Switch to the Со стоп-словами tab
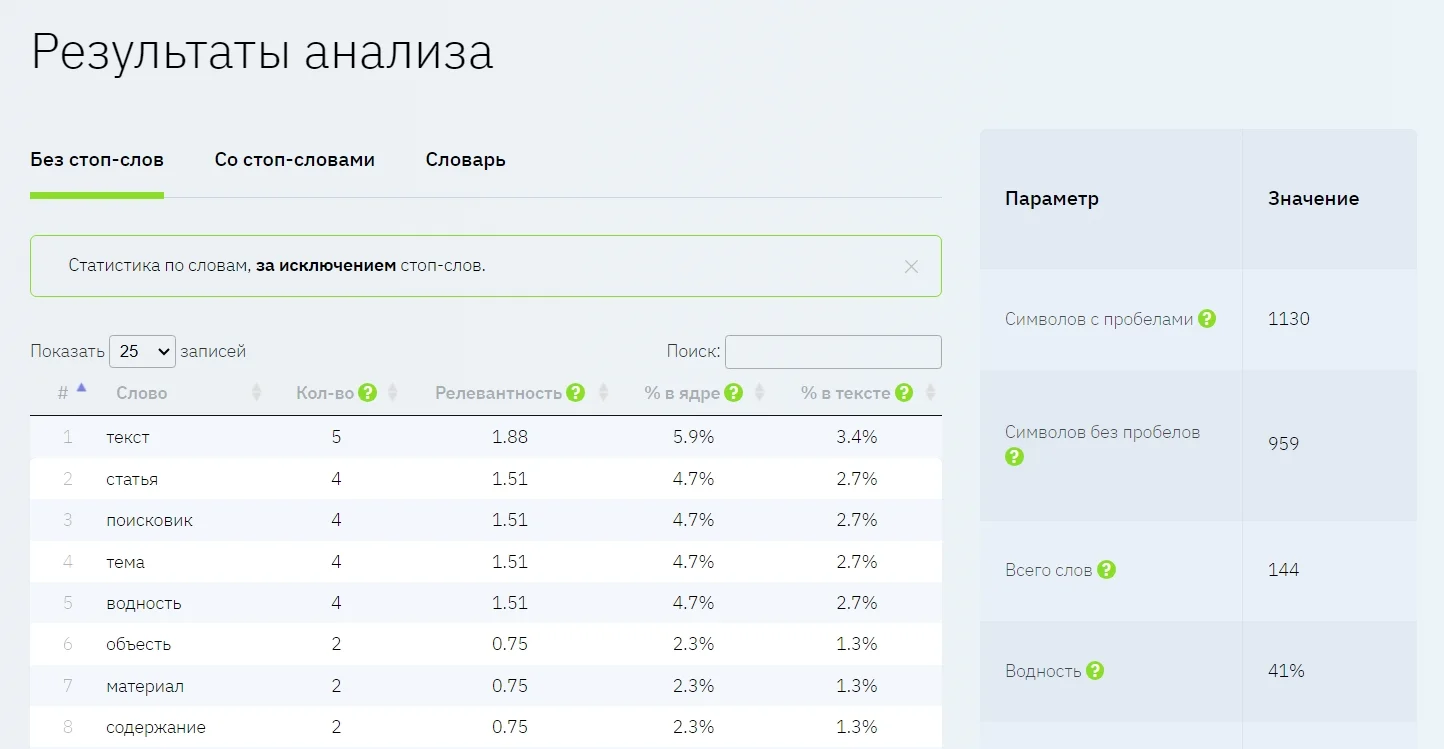The height and width of the screenshot is (749, 1444). 295,160
